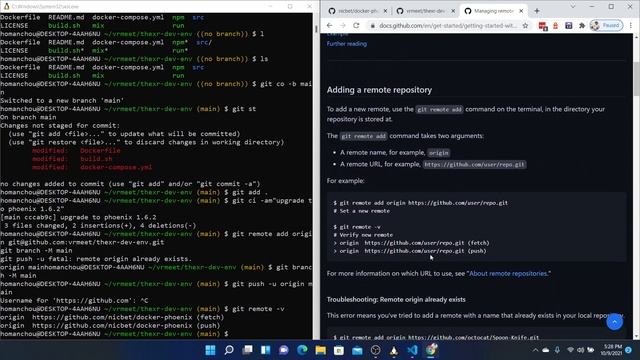Click the browser forward arrow

pos(342,25)
